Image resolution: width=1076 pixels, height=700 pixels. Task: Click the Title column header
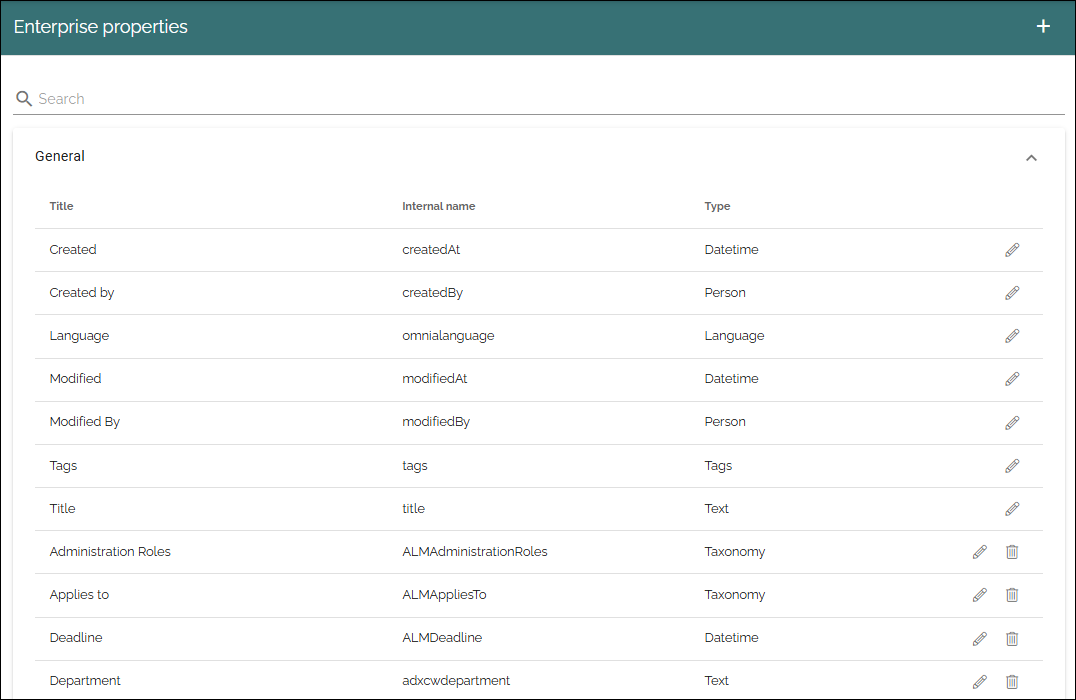tap(61, 206)
